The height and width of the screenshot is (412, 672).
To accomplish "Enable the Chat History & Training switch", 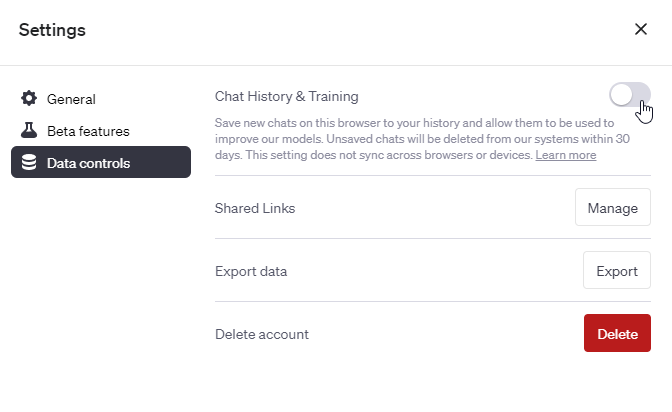I will (x=630, y=95).
